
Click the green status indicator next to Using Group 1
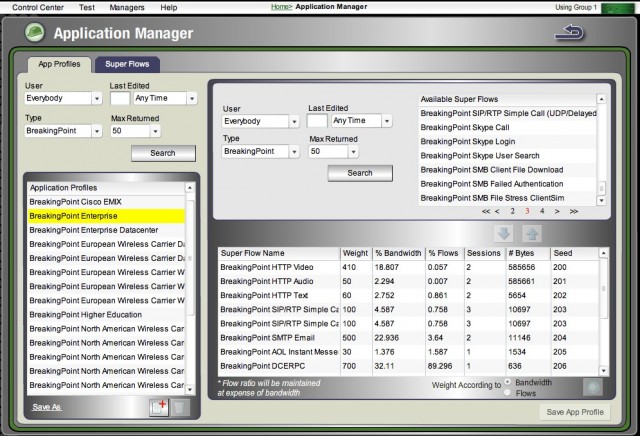pyautogui.click(x=617, y=7)
